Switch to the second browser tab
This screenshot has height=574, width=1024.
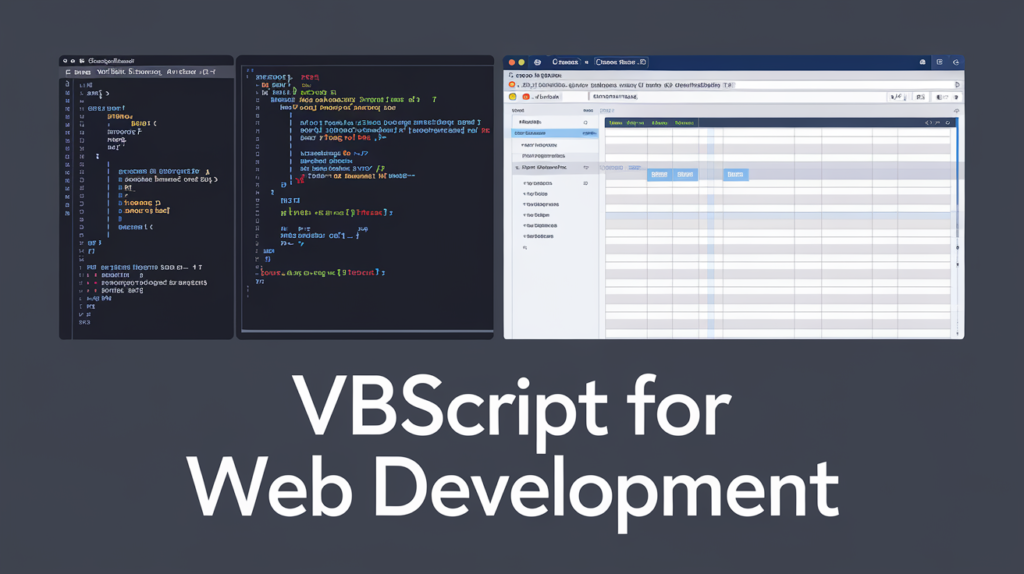(620, 62)
